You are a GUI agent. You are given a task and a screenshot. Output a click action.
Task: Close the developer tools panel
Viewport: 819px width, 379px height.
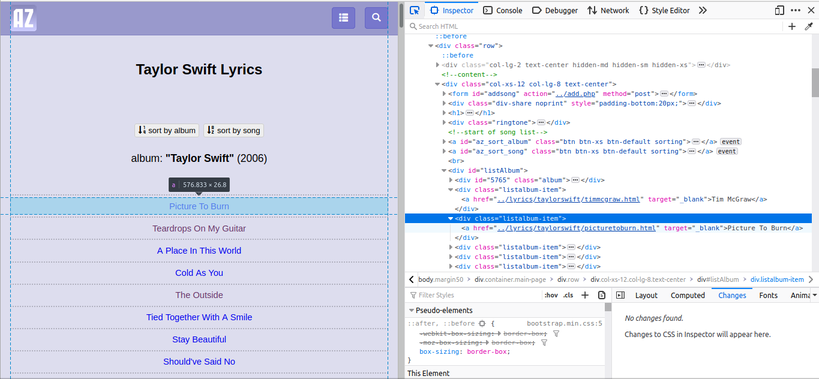point(810,10)
